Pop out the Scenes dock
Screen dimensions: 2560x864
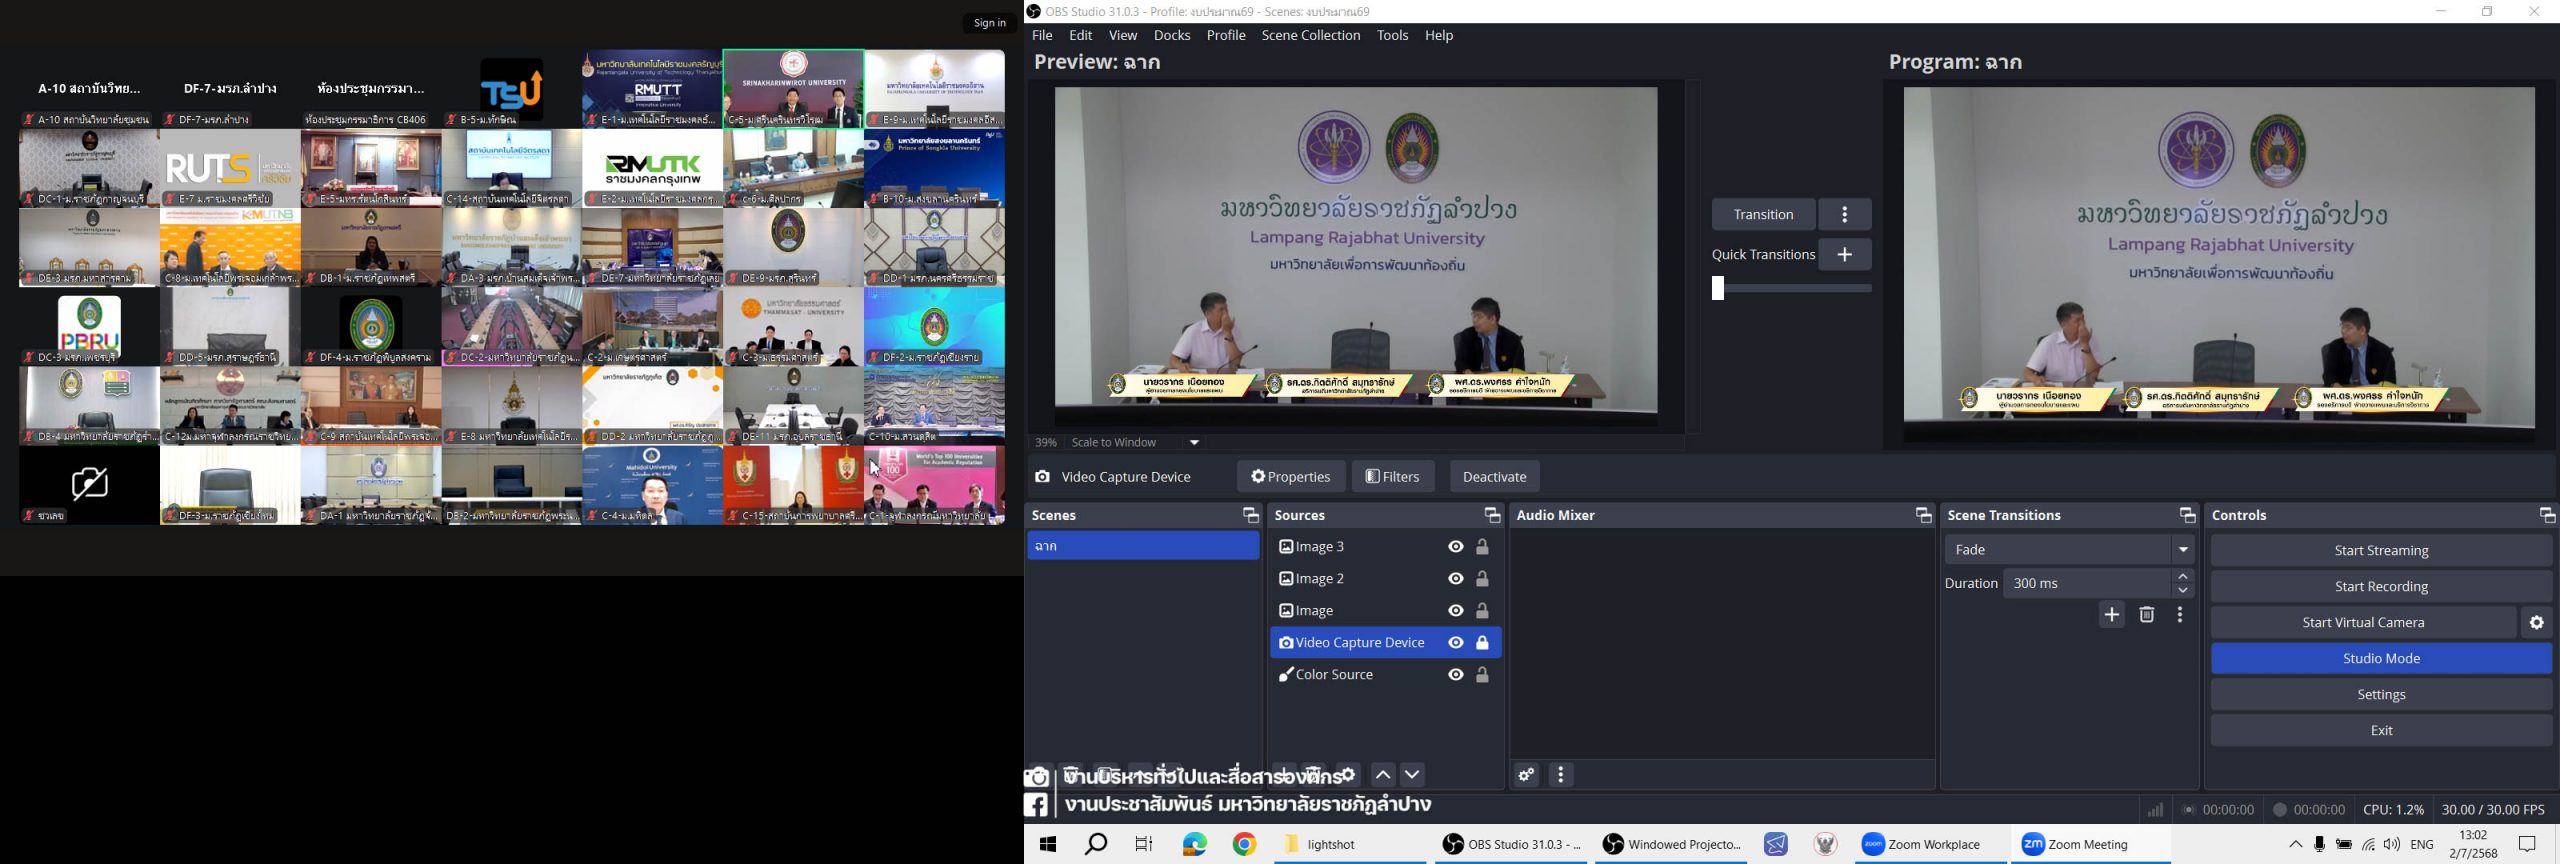pyautogui.click(x=1250, y=516)
